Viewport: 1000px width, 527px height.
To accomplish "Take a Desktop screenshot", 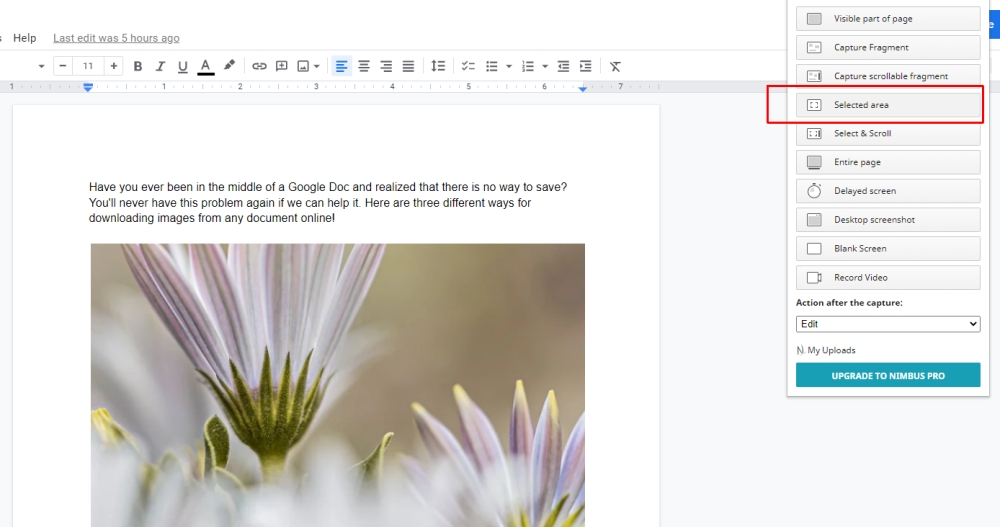I will [x=888, y=219].
